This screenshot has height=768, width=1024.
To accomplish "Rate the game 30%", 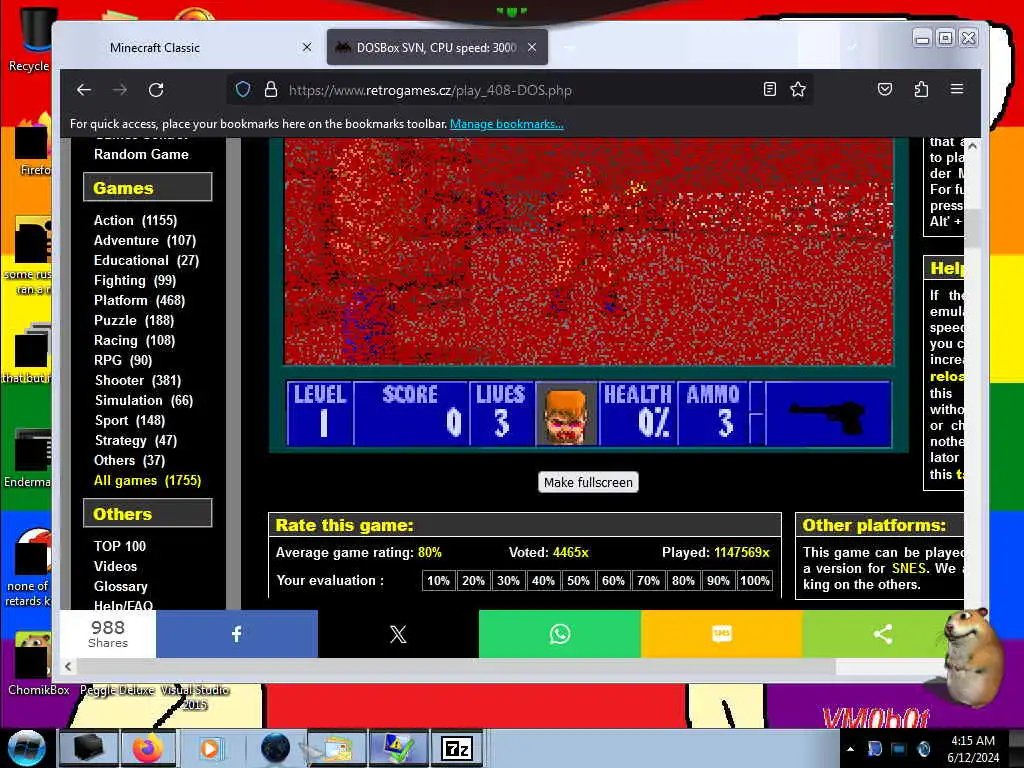I will point(508,581).
